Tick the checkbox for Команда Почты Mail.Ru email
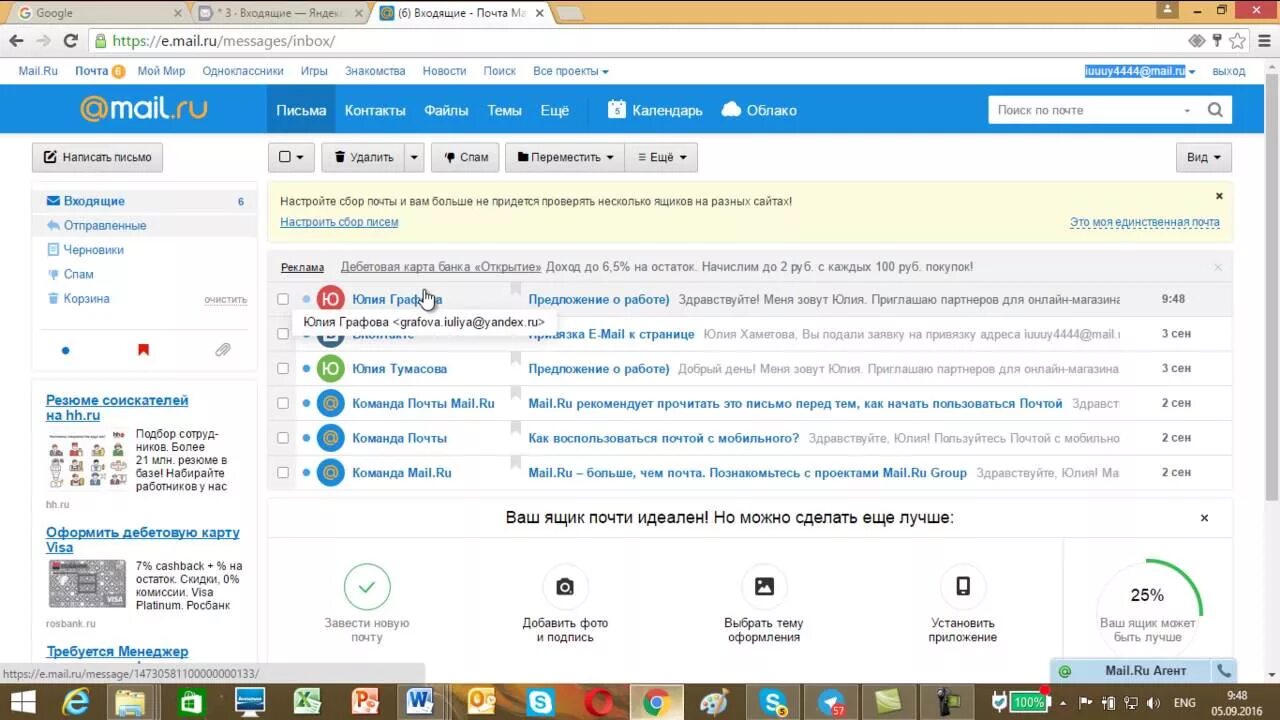This screenshot has width=1280, height=720. pyautogui.click(x=283, y=403)
